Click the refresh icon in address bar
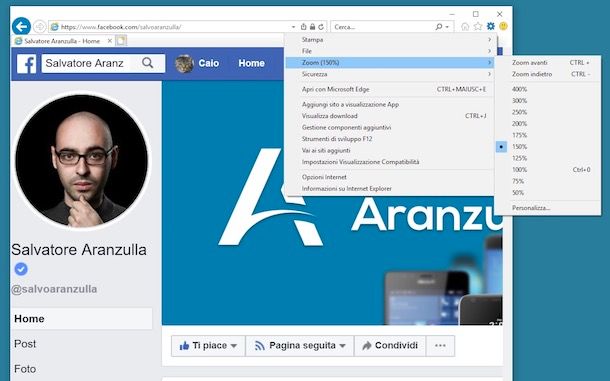This screenshot has width=610, height=381. (321, 26)
